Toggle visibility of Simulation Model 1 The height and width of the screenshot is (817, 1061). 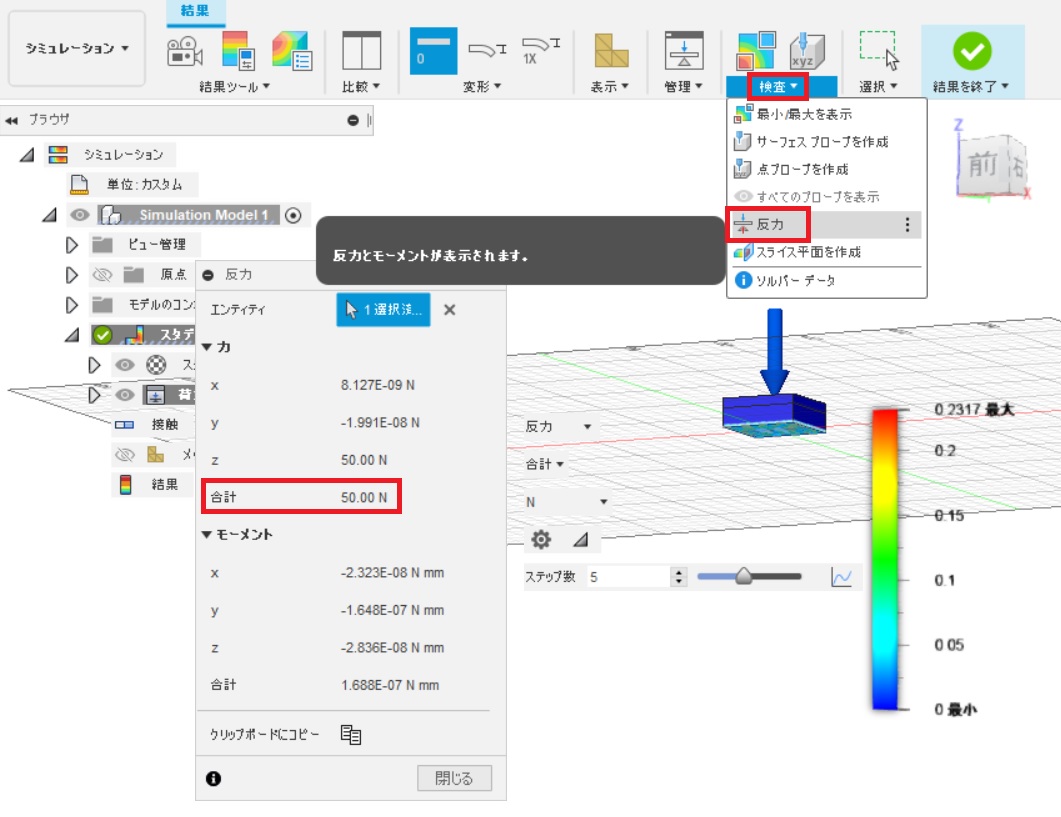(x=80, y=215)
